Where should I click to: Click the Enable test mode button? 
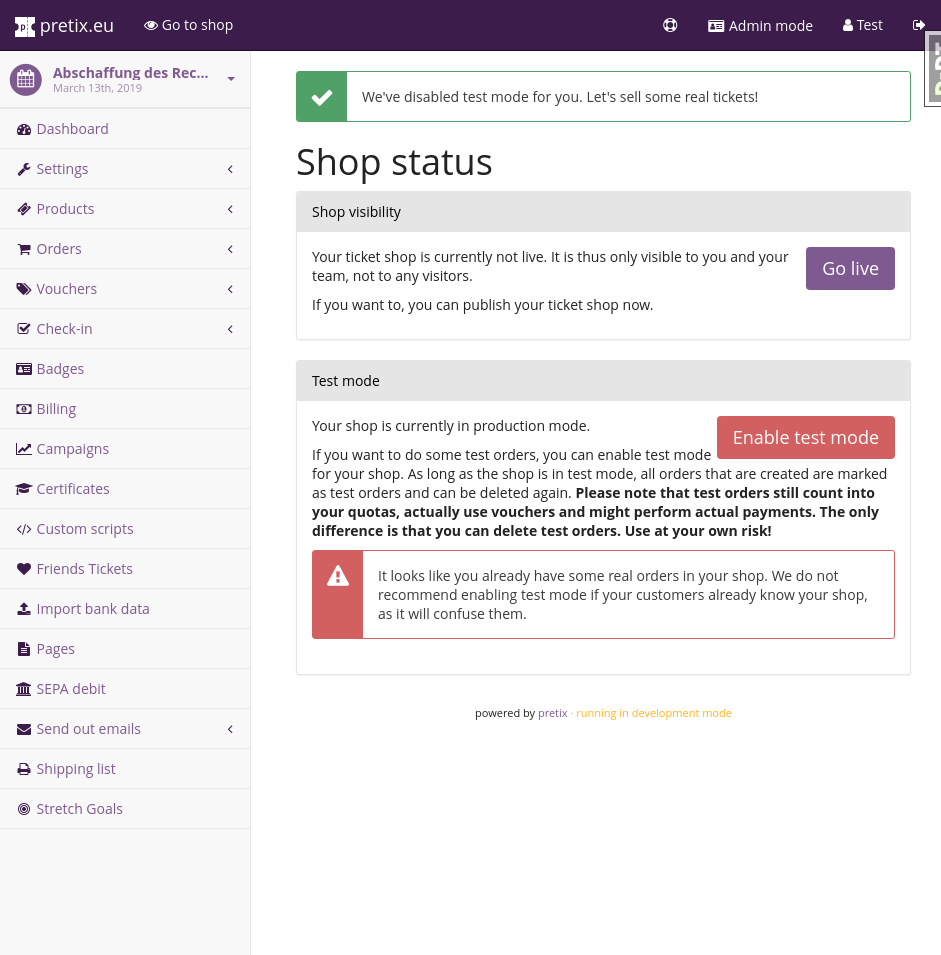806,437
